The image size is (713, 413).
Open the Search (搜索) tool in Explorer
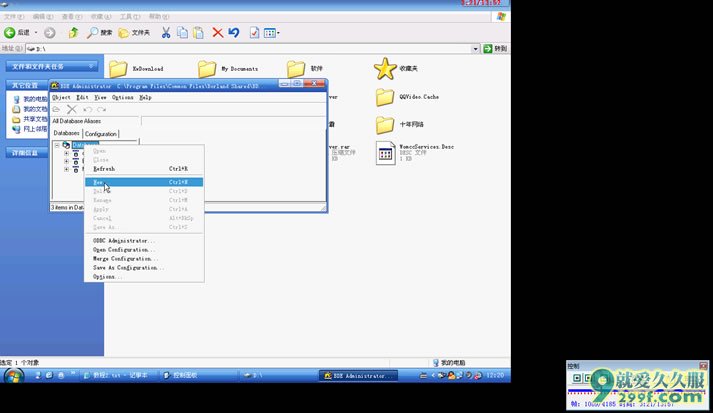coord(100,32)
